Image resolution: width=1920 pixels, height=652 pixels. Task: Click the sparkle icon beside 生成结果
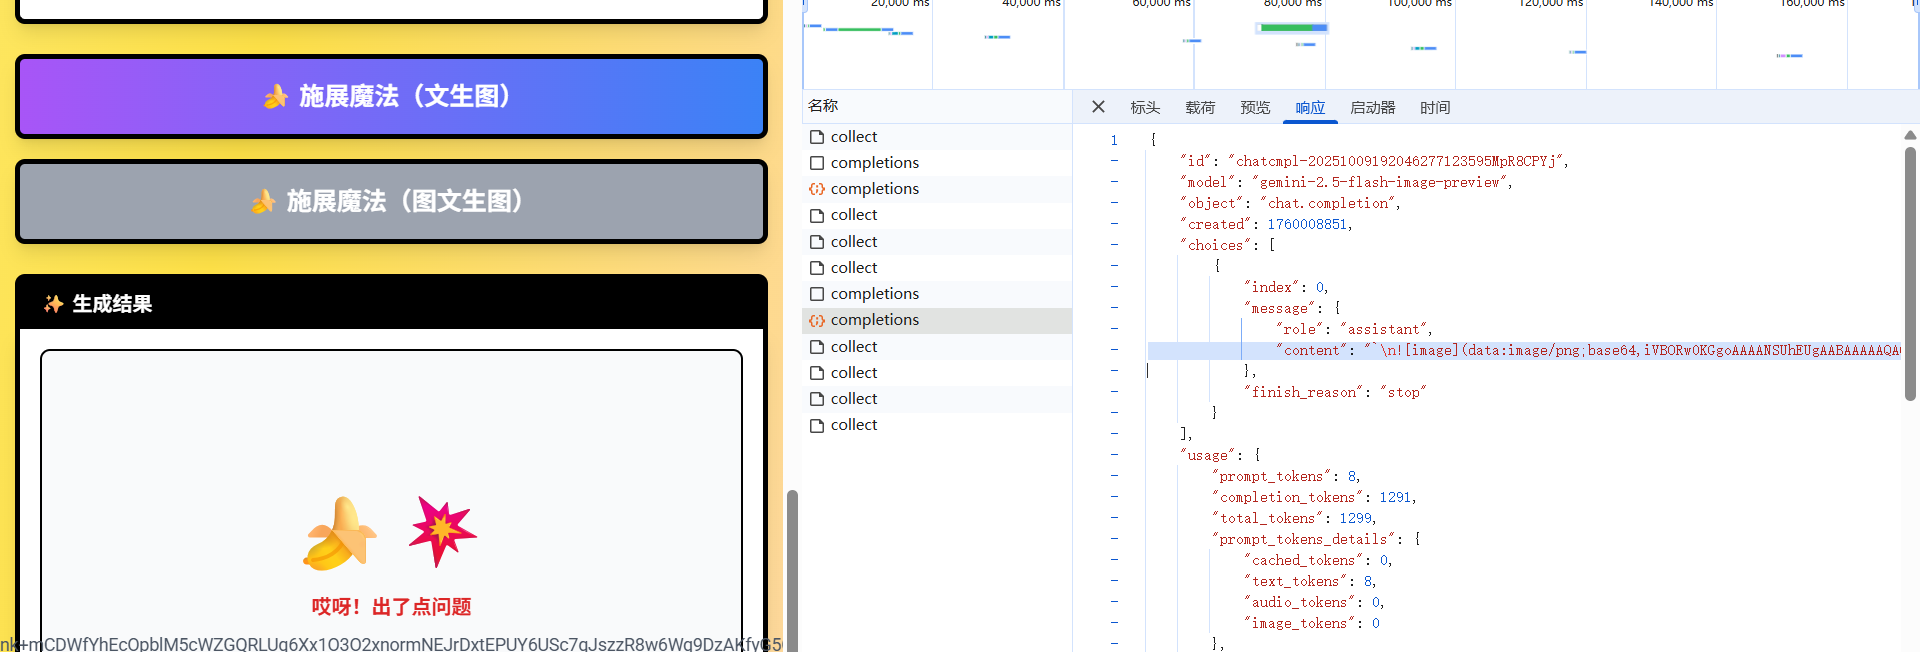(54, 304)
